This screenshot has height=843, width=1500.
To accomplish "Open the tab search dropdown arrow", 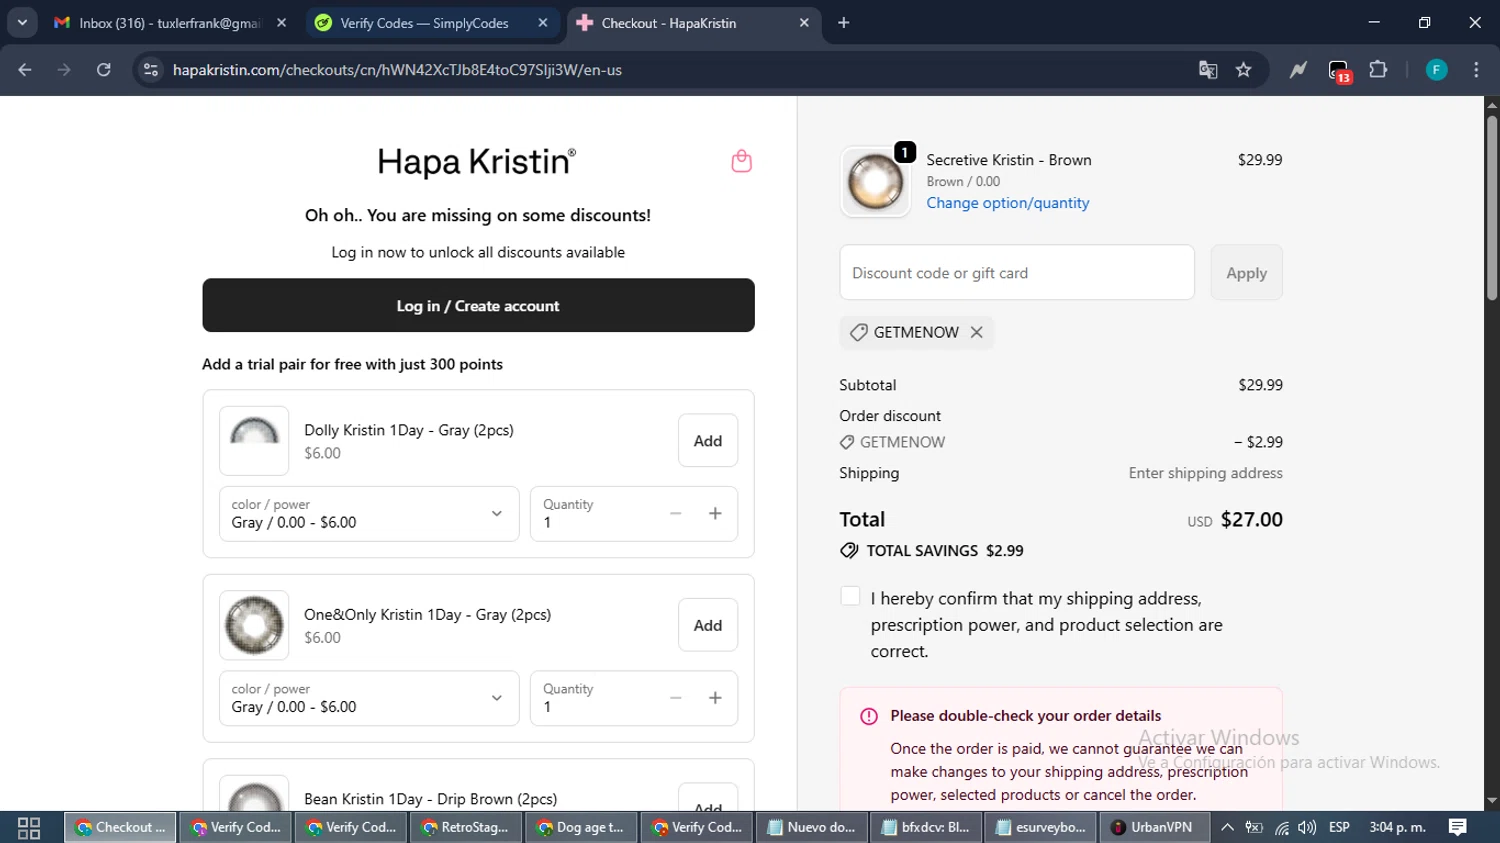I will (x=22, y=23).
